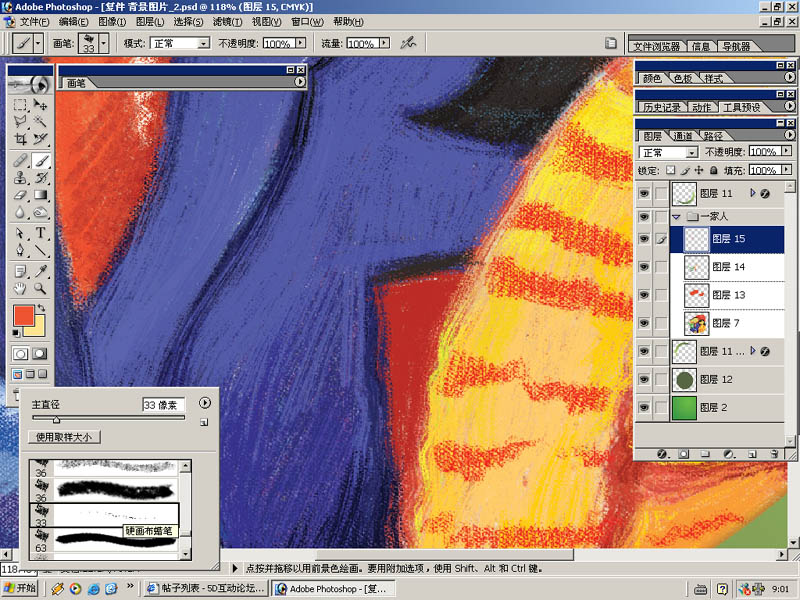Open the 文件浏览器 tab
800x600 pixels.
click(x=657, y=46)
